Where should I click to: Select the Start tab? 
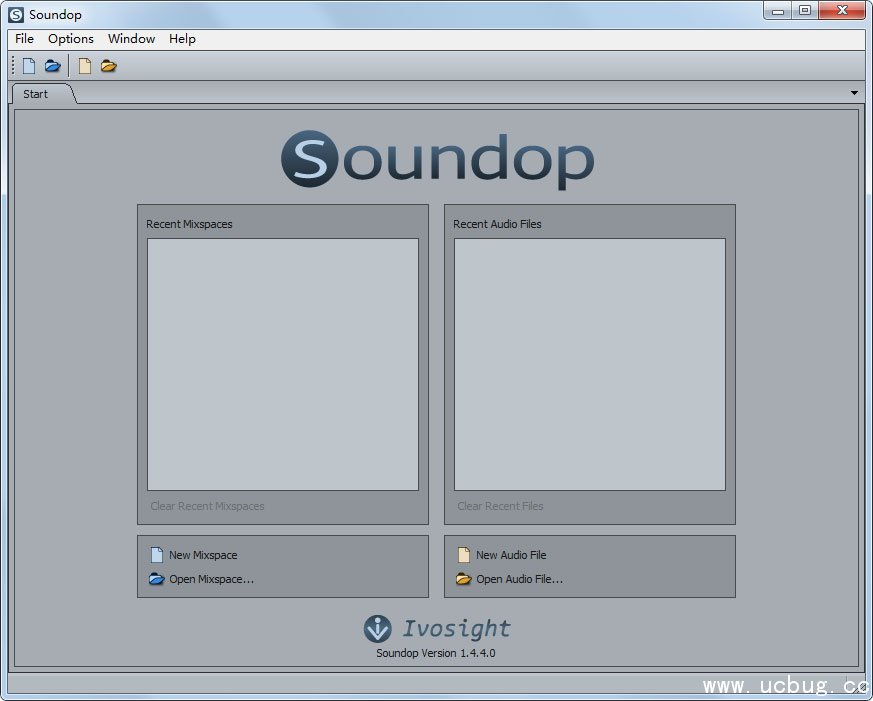pos(36,94)
